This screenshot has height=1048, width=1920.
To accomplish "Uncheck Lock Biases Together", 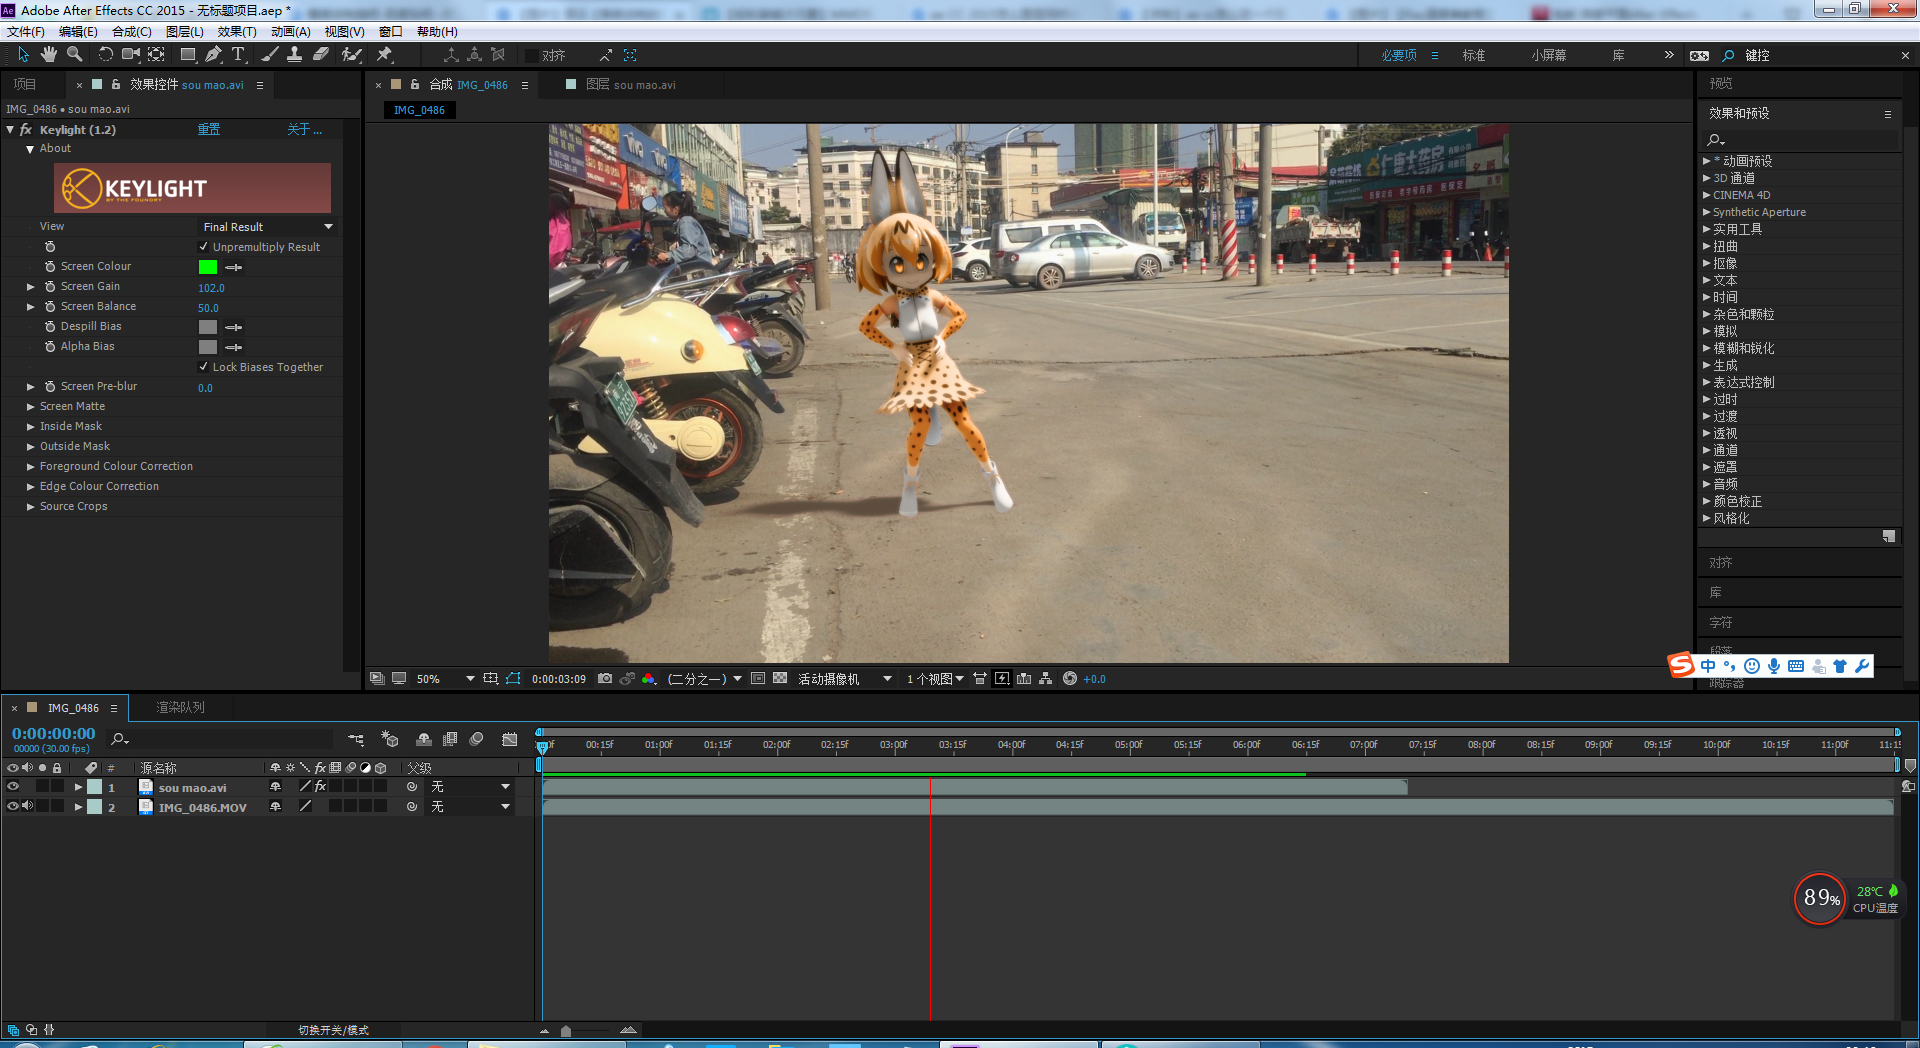I will (204, 367).
